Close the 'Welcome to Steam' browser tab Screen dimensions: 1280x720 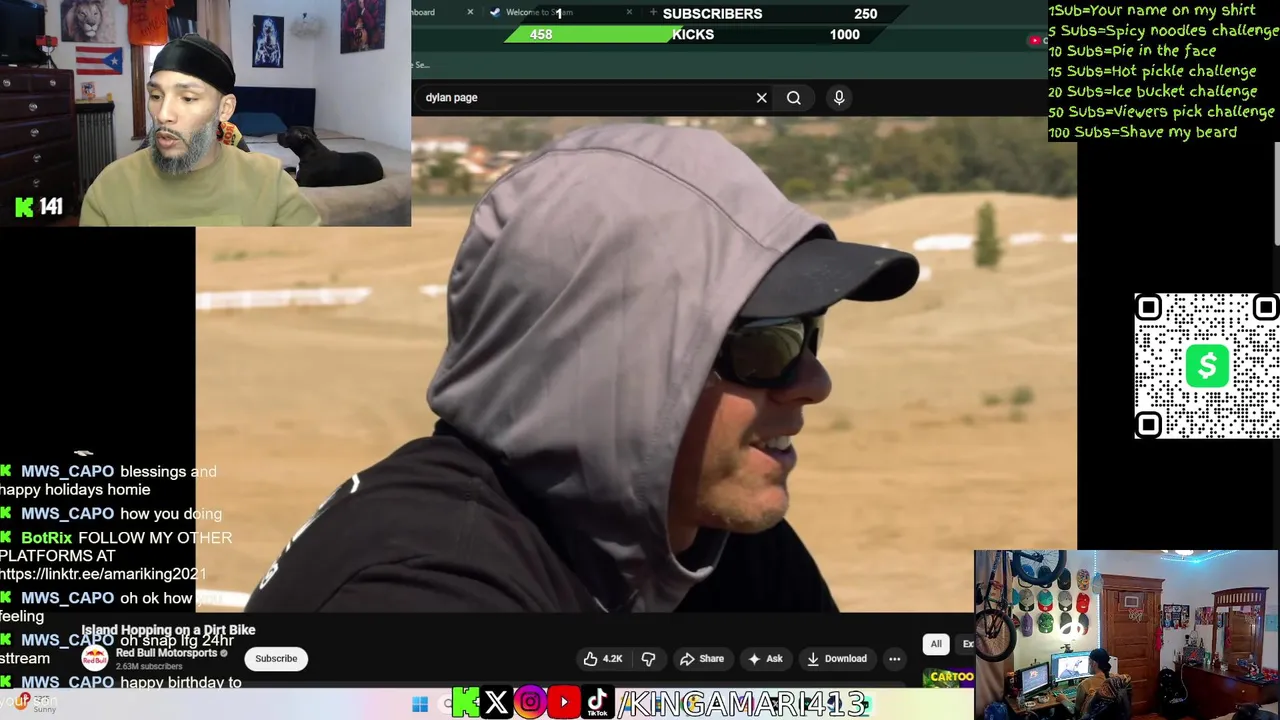pos(629,12)
